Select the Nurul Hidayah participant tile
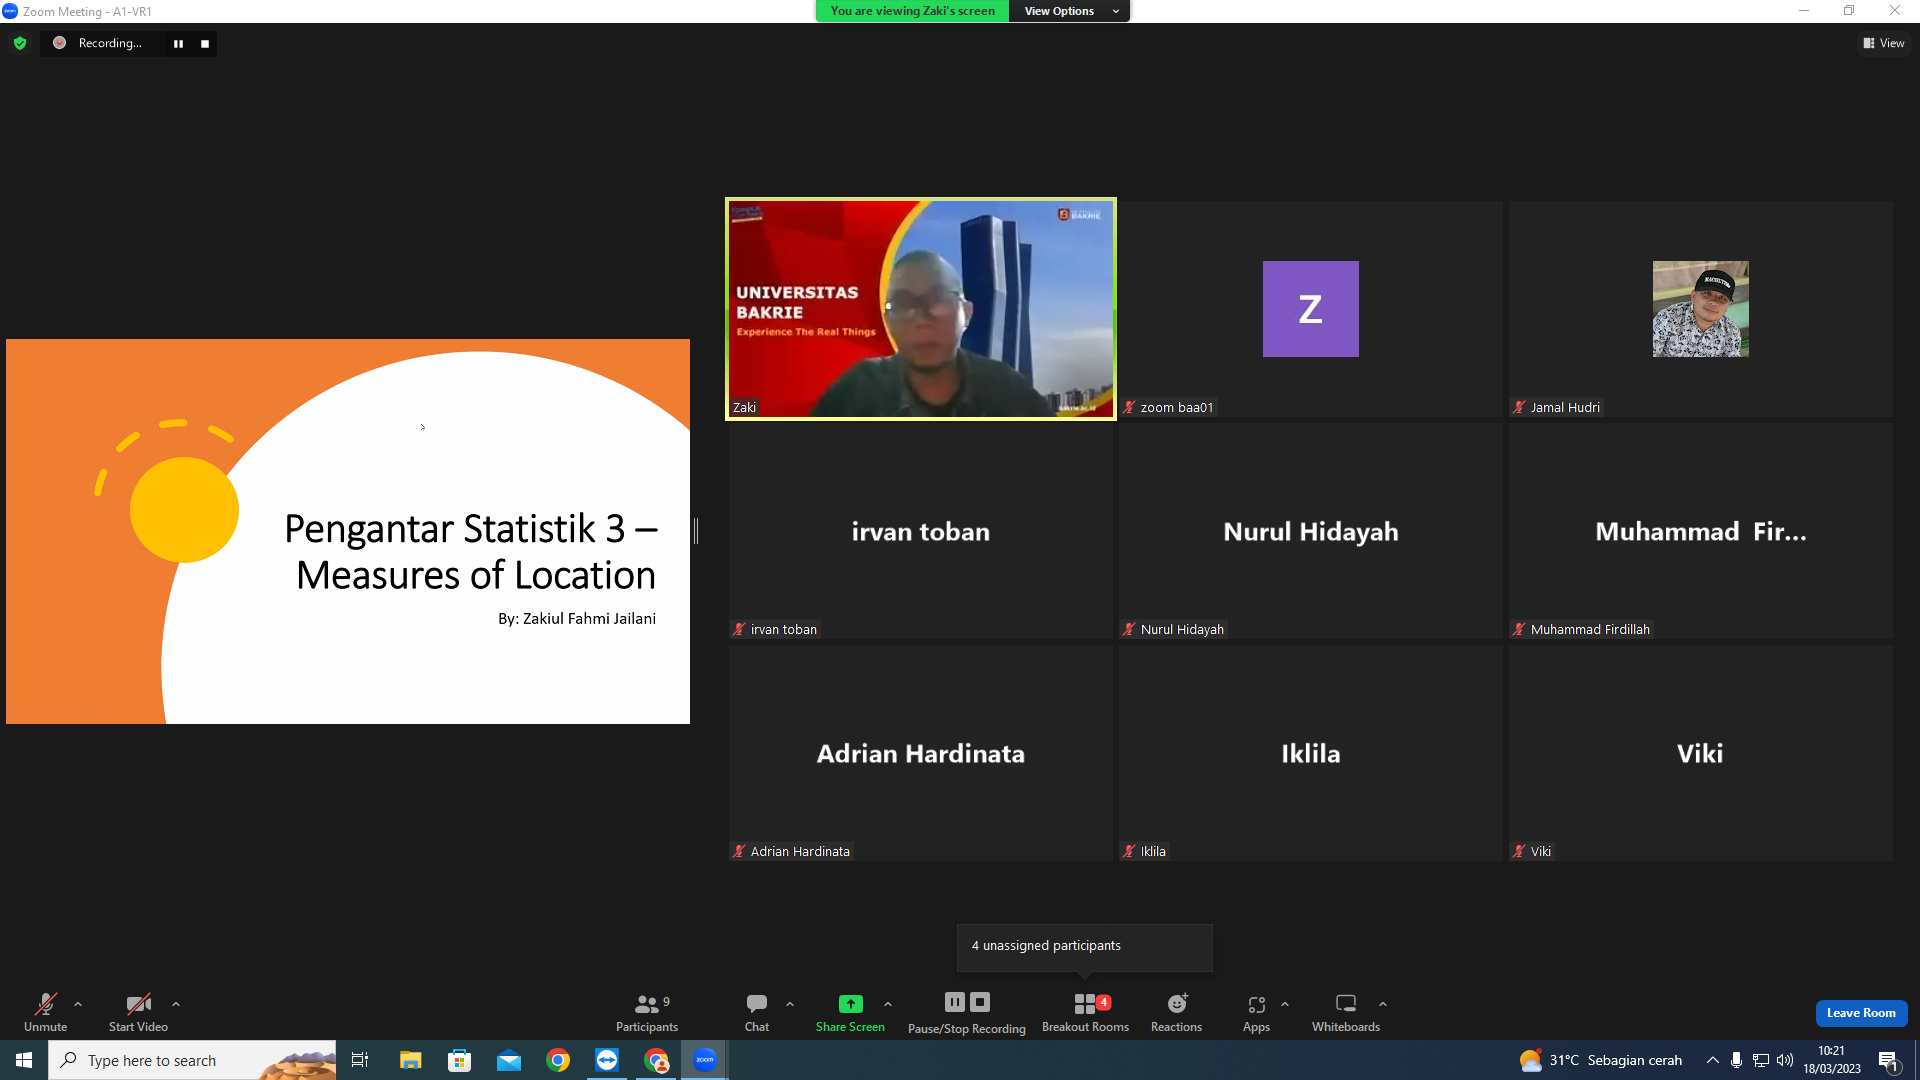Image resolution: width=1920 pixels, height=1080 pixels. point(1310,531)
